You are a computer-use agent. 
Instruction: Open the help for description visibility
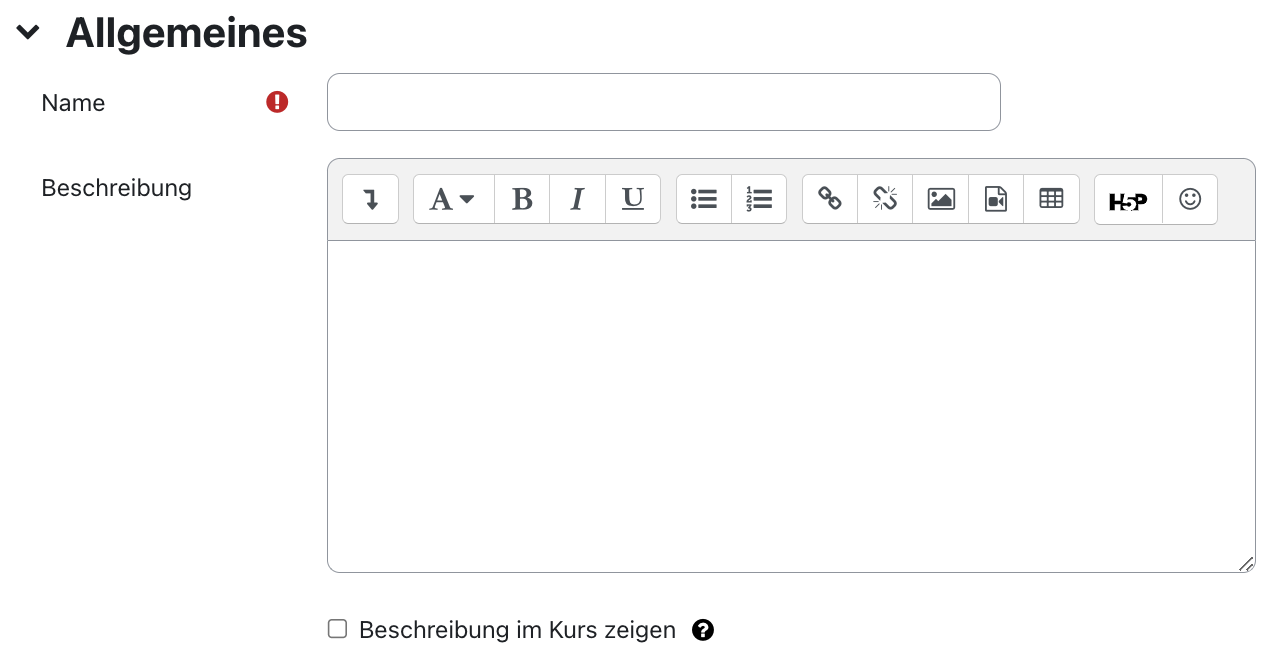point(703,629)
